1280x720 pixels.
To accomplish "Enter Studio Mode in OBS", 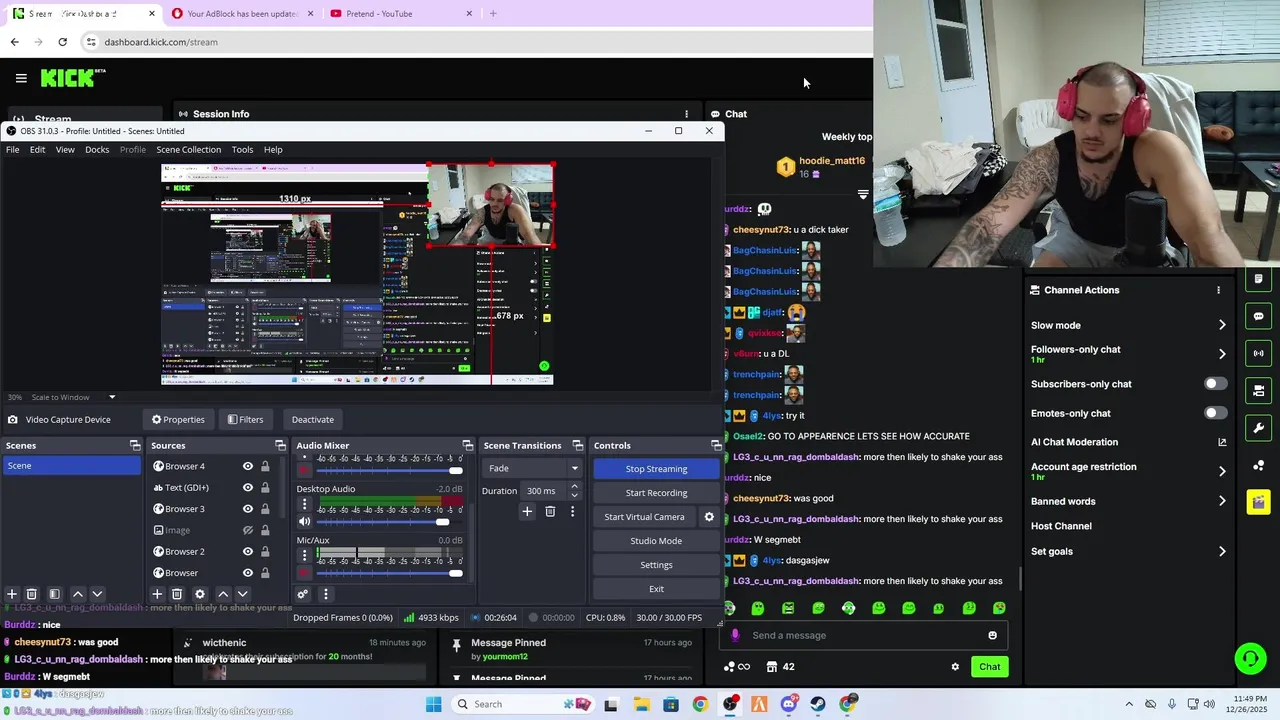I will (656, 541).
